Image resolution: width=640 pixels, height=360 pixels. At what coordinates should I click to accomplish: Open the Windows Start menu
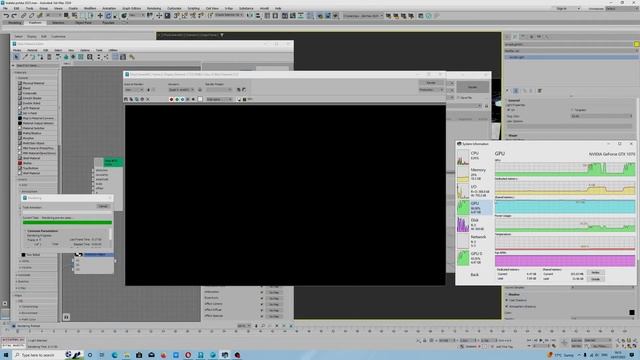point(6,355)
